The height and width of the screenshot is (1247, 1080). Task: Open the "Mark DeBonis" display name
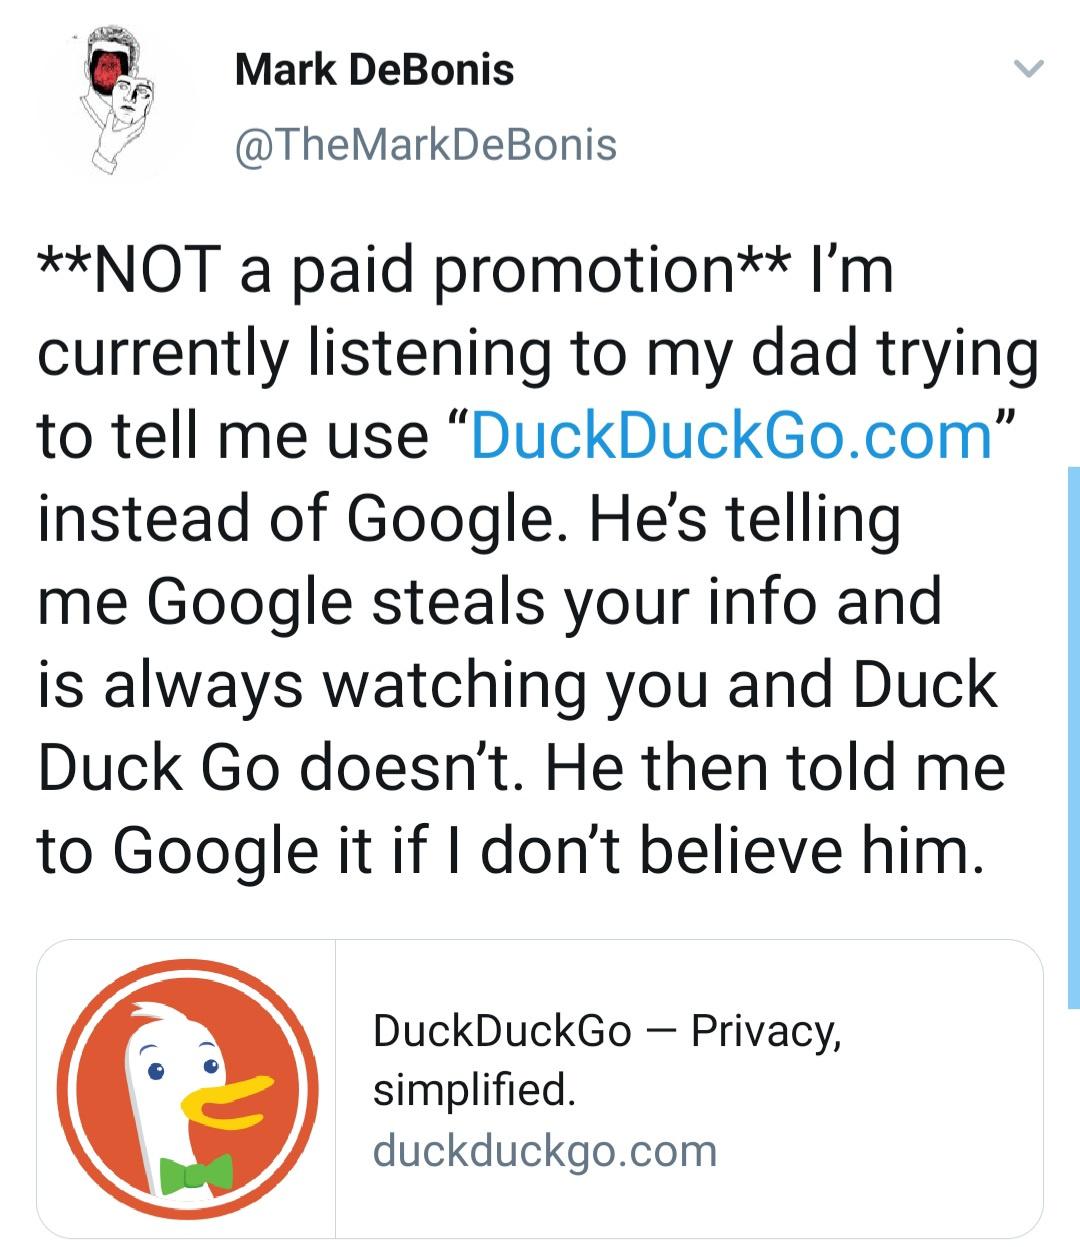[x=374, y=70]
